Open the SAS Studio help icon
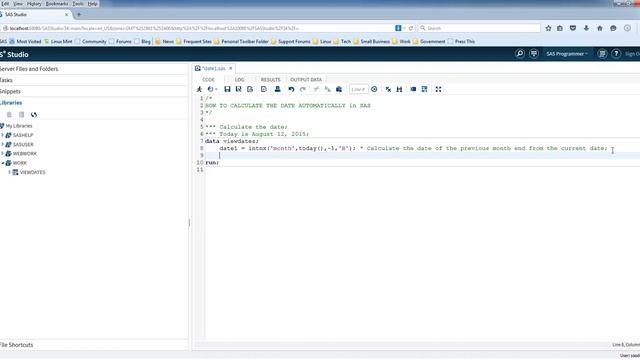640x360 pixels. click(616, 54)
